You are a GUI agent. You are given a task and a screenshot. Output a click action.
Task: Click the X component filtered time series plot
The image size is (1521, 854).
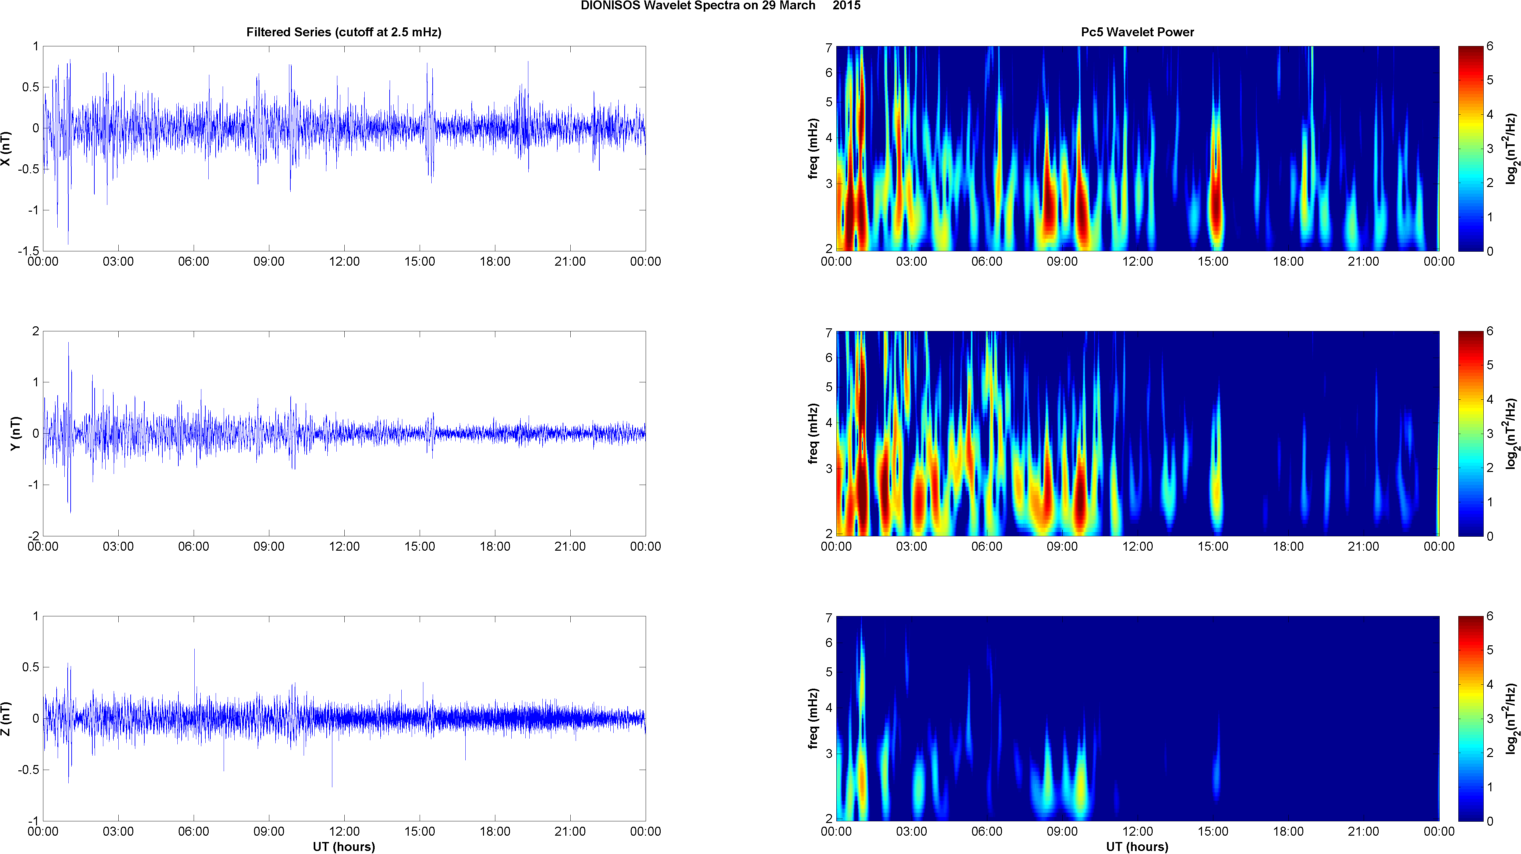(344, 148)
